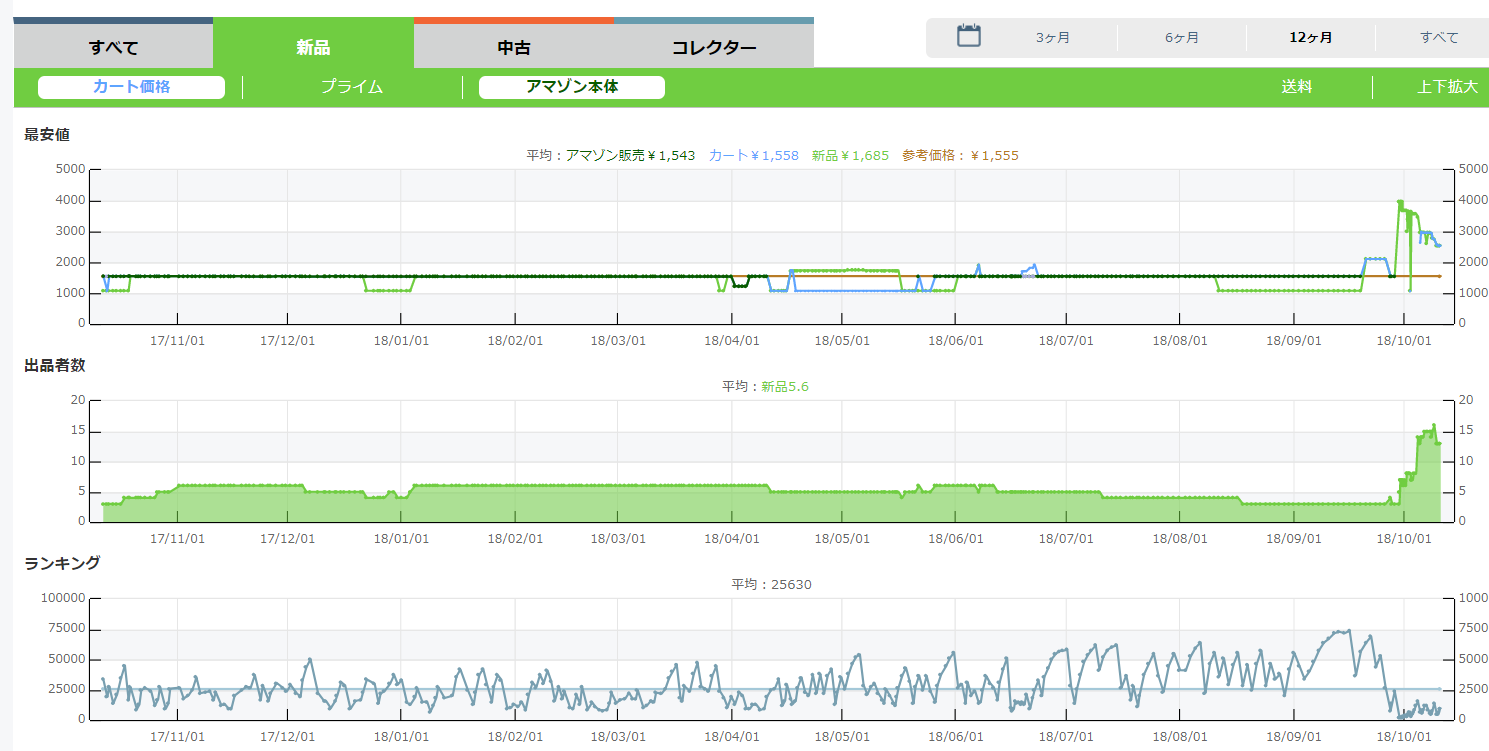Toggle the カート価格 price line

click(x=131, y=87)
